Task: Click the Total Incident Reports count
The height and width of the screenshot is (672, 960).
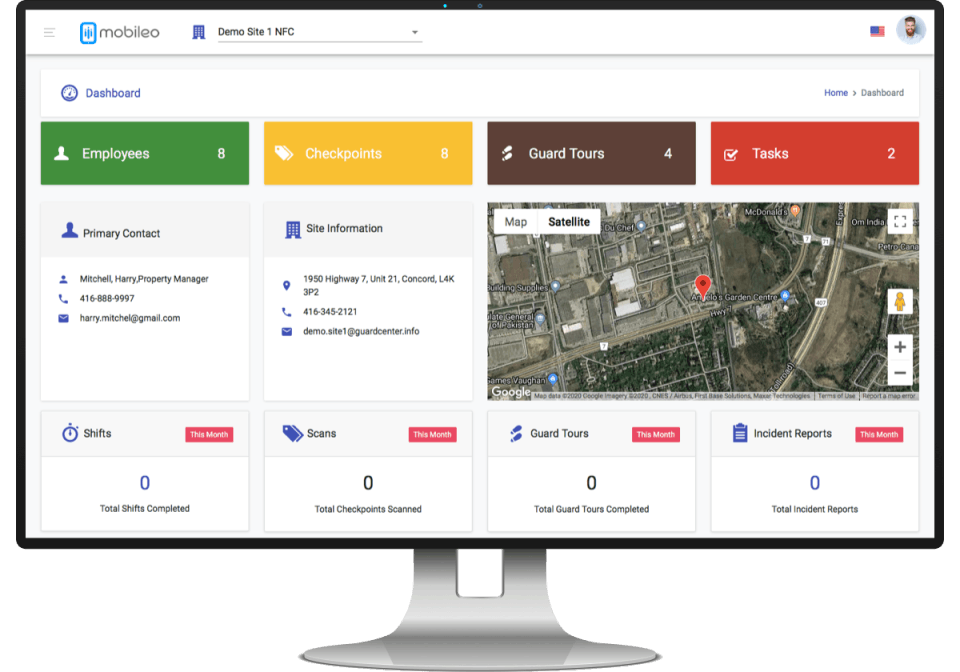Action: [814, 483]
